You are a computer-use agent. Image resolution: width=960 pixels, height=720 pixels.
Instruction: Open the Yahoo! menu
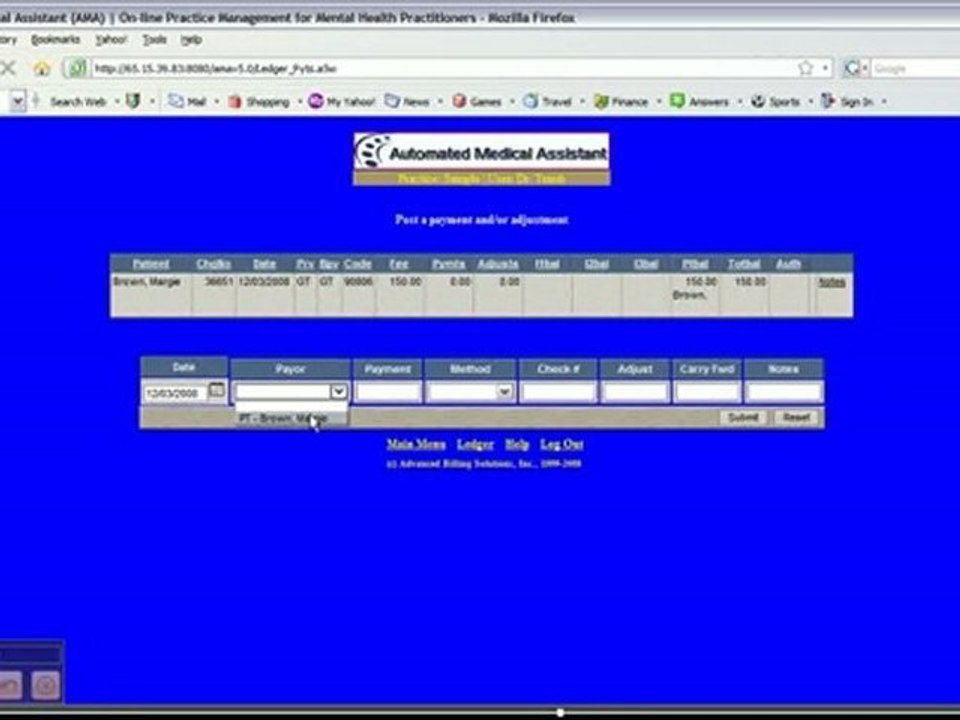point(111,40)
